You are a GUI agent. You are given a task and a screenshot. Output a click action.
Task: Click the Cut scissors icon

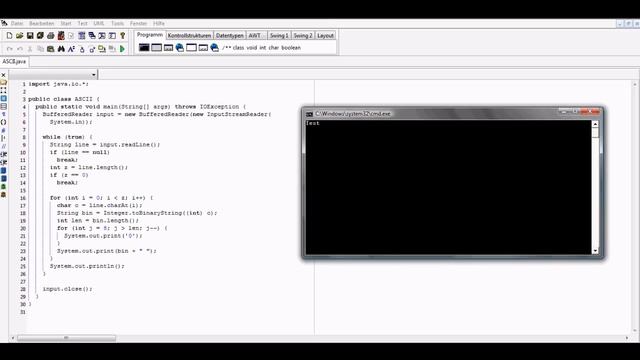(x=30, y=49)
